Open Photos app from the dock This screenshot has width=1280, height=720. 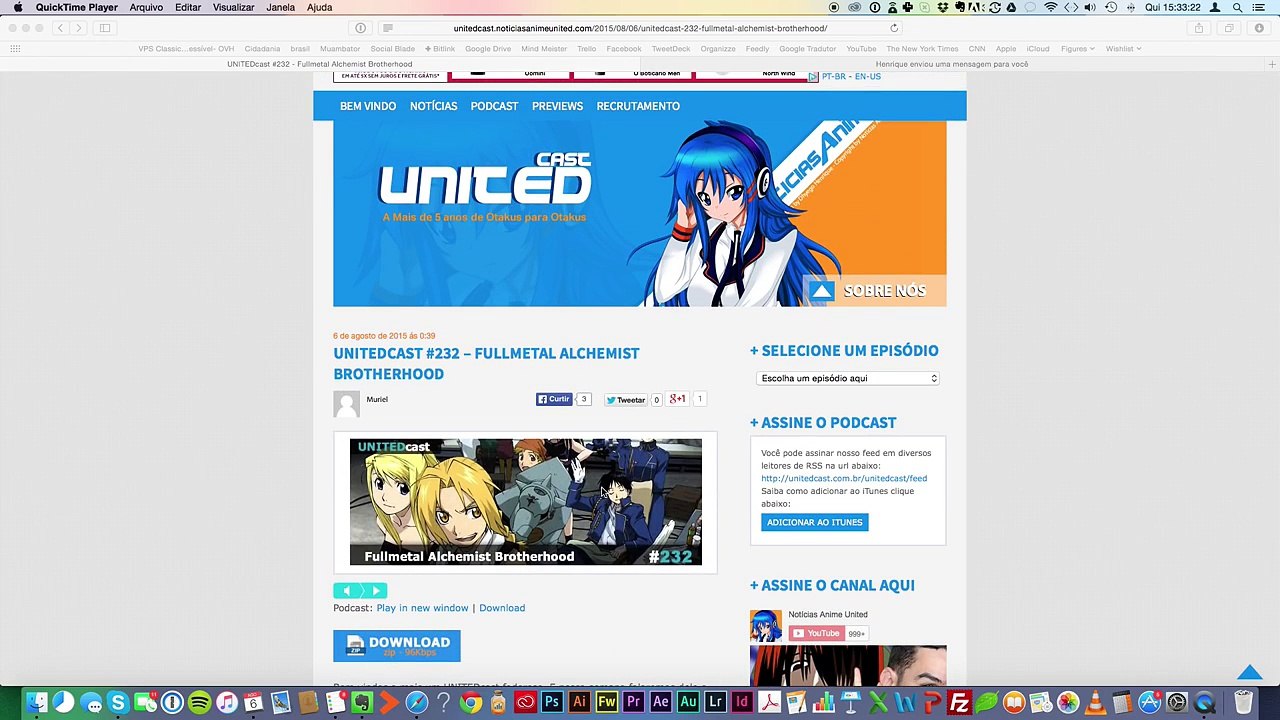1068,703
